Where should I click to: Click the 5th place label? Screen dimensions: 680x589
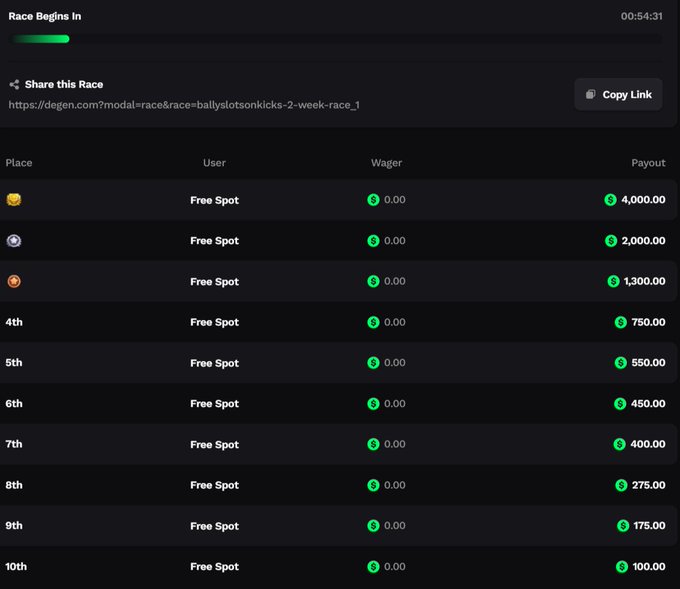[14, 363]
